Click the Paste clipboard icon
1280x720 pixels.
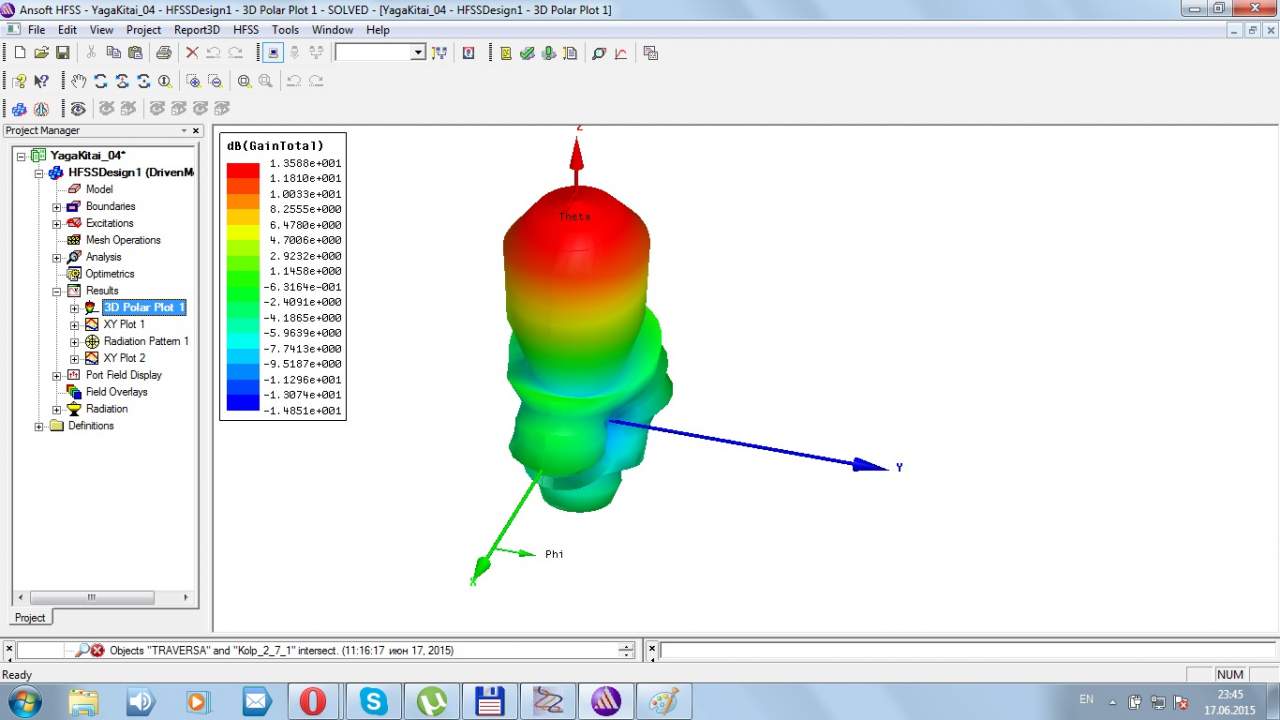point(134,53)
